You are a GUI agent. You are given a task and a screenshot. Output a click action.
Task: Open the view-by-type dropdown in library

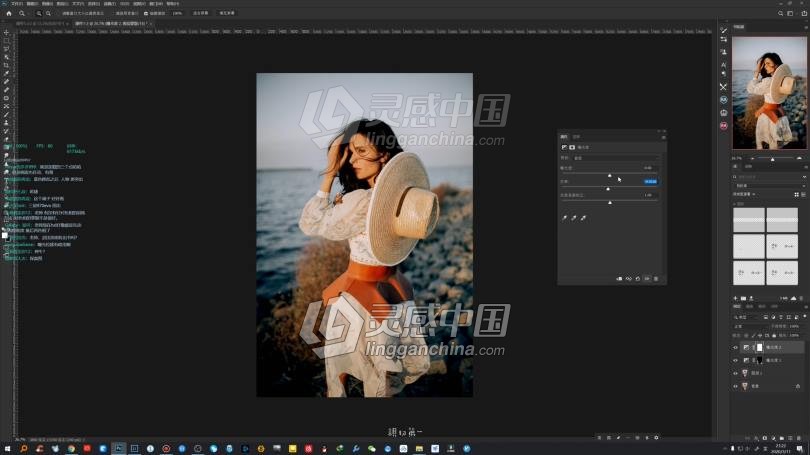744,195
